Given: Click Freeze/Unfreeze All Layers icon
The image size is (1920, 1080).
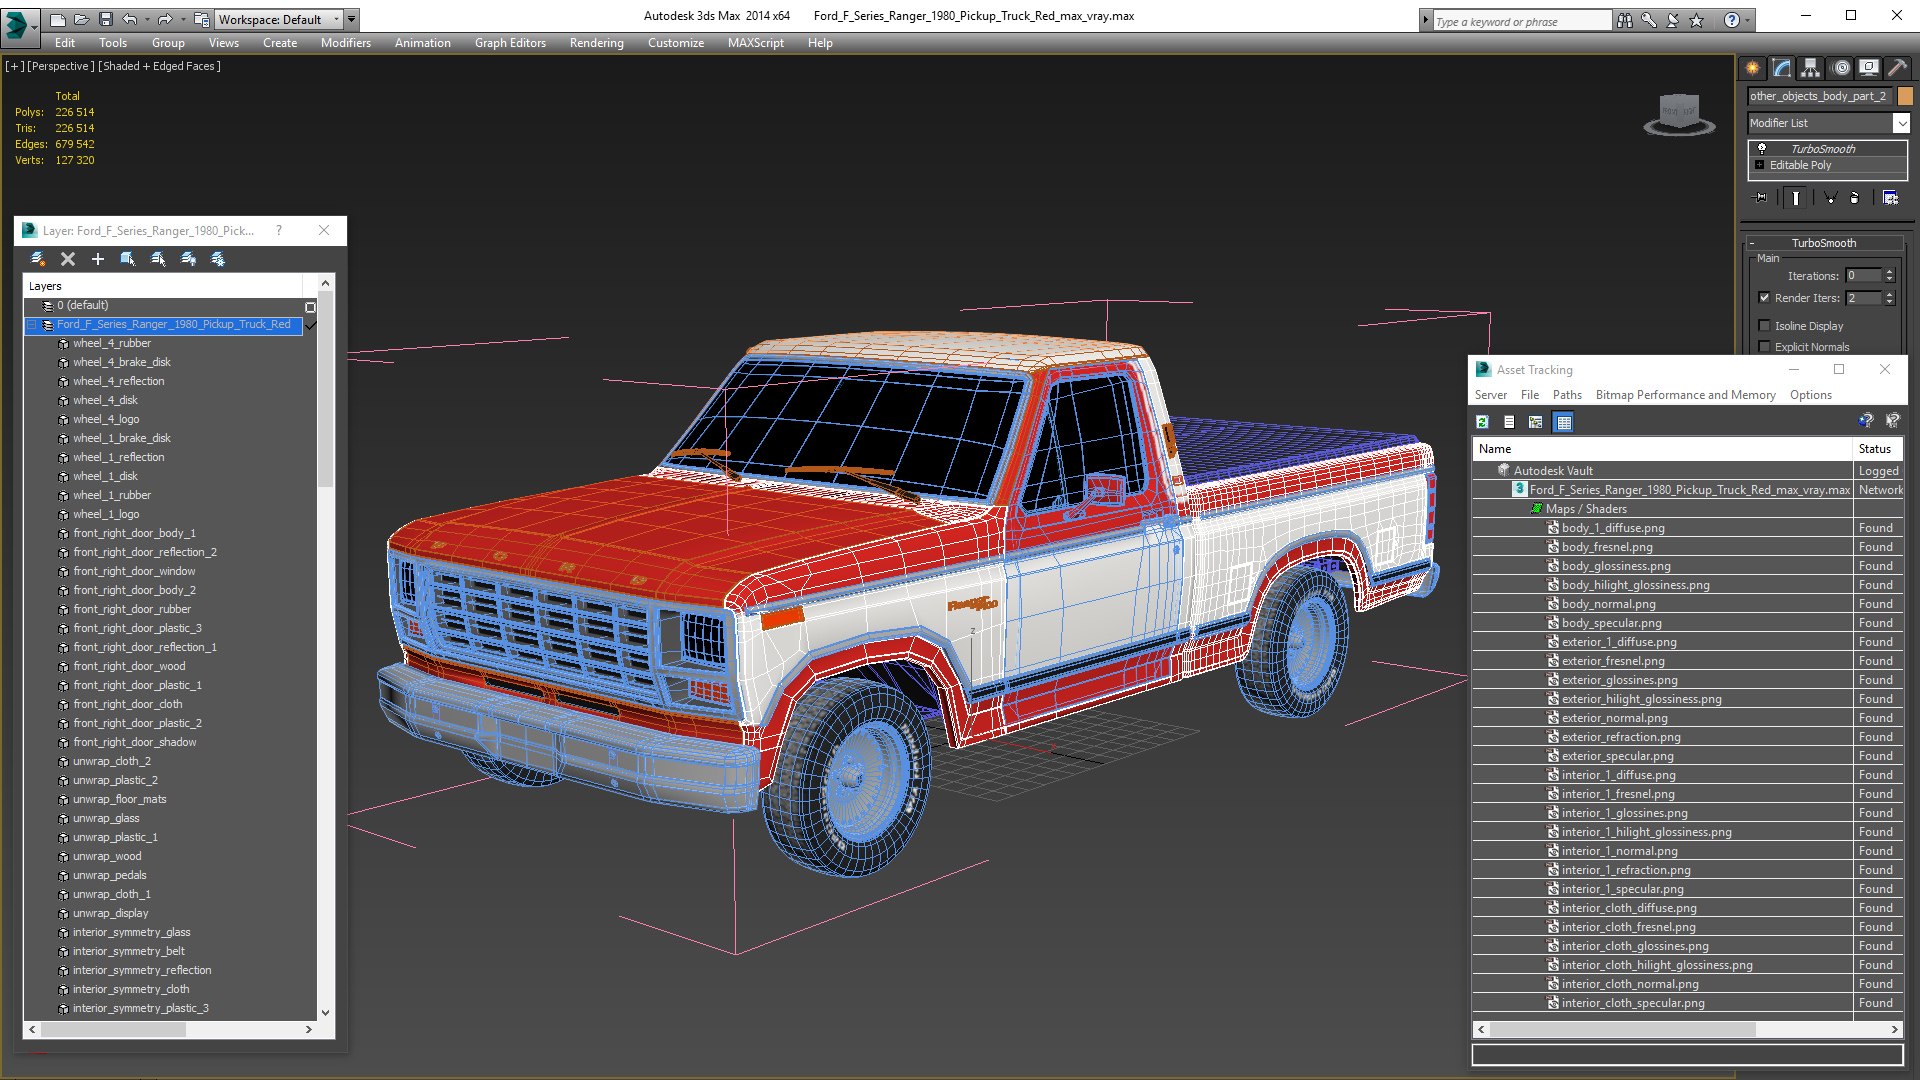Looking at the screenshot, I should (218, 259).
